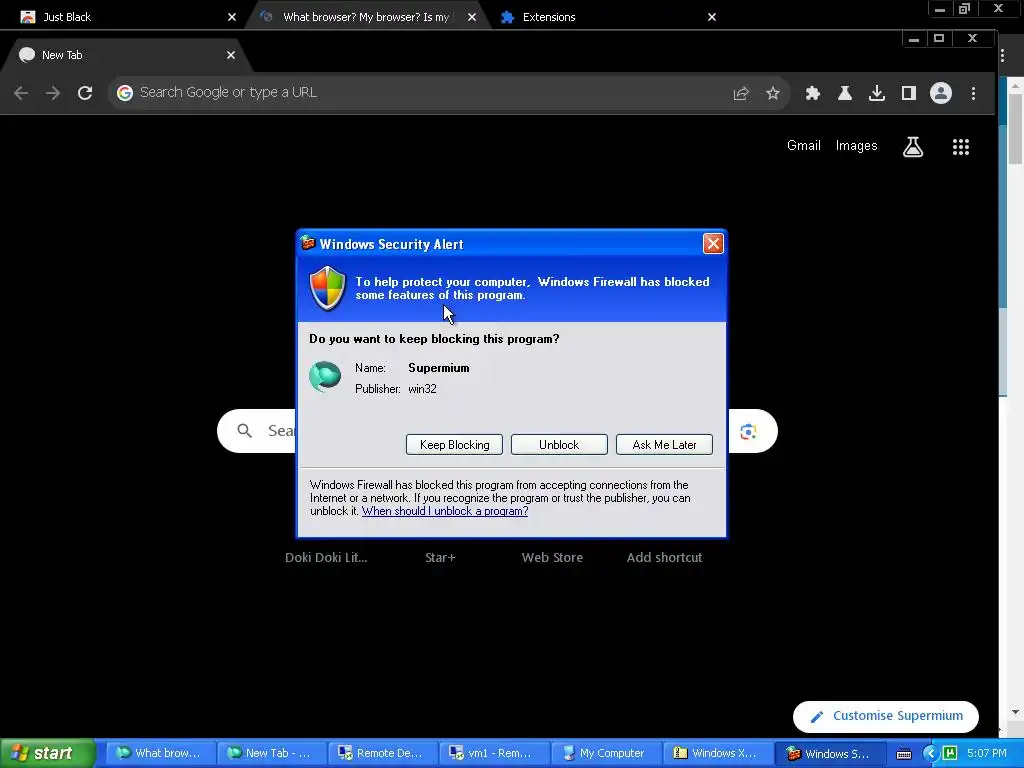Screen dimensions: 1024x768
Task: Open the Downloads toolbar icon
Action: click(876, 93)
